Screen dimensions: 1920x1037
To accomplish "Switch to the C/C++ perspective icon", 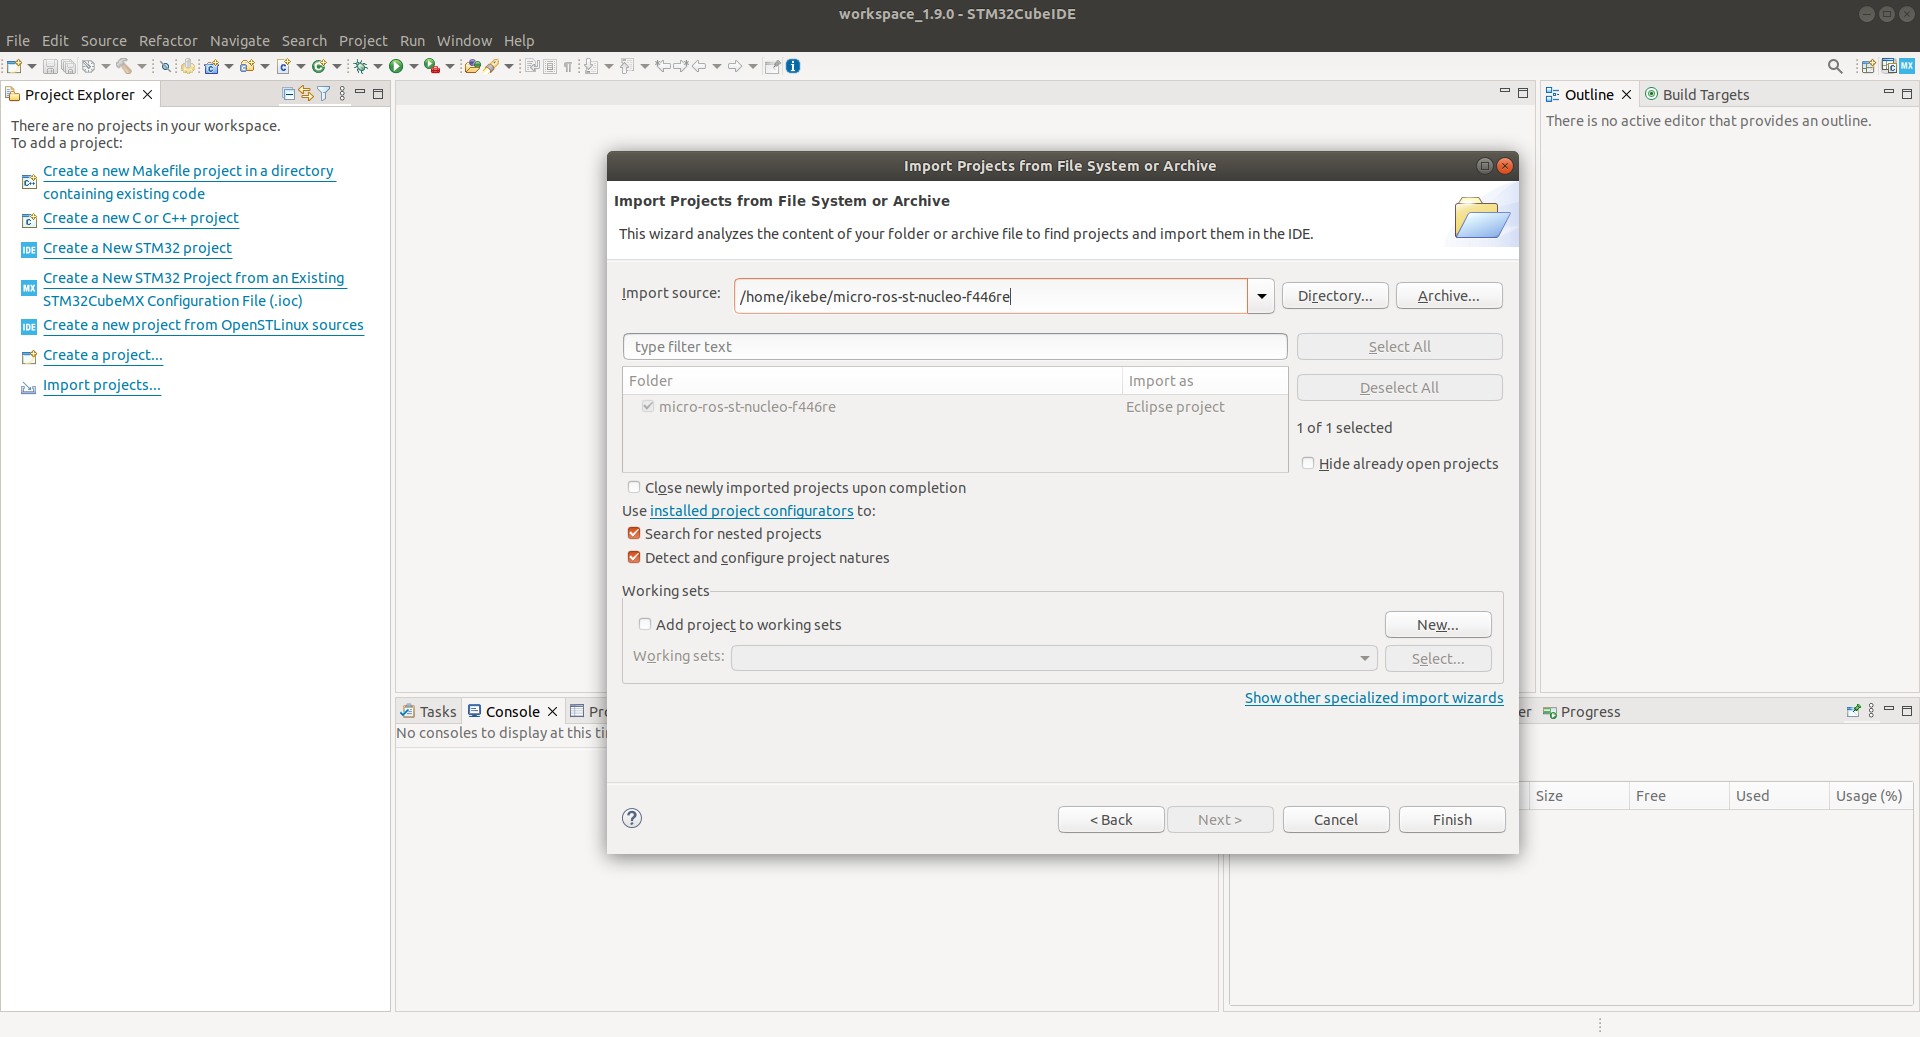I will tap(1889, 66).
